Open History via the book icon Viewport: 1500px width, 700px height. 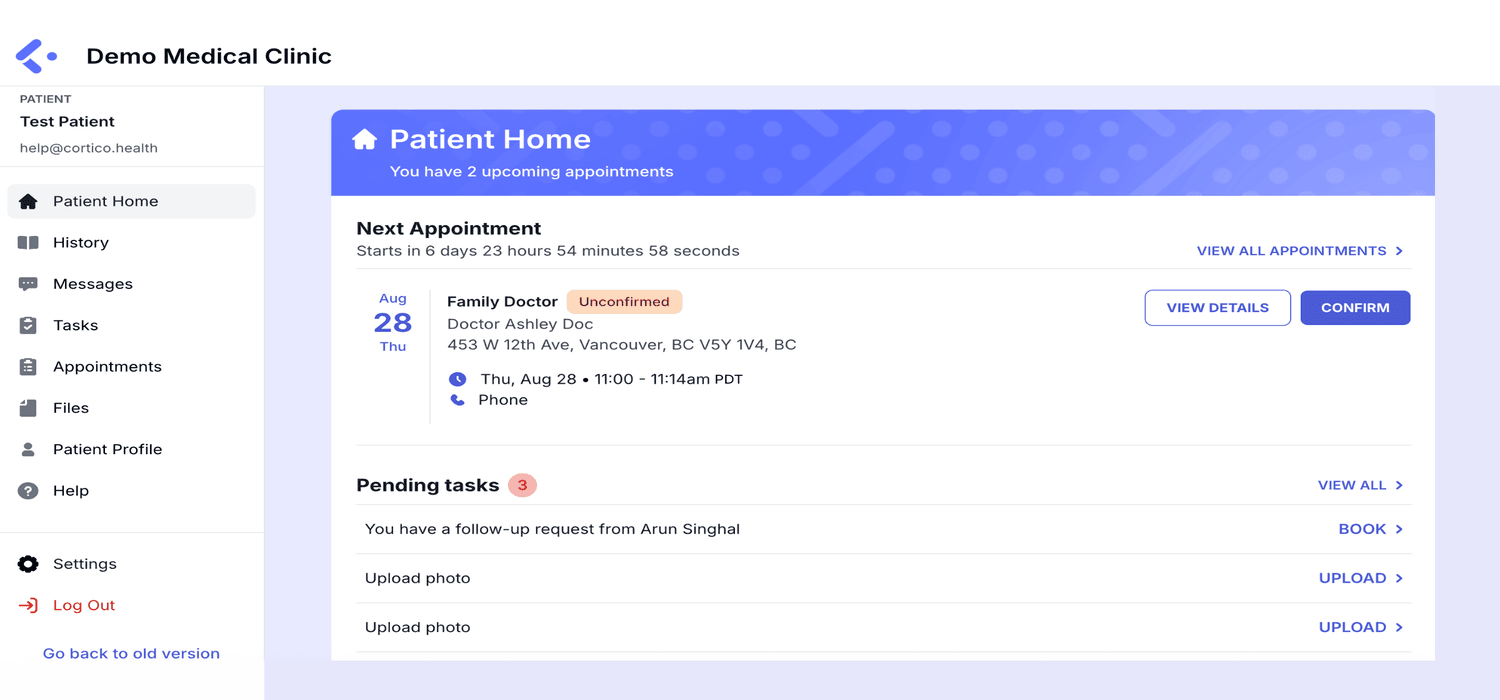(28, 243)
